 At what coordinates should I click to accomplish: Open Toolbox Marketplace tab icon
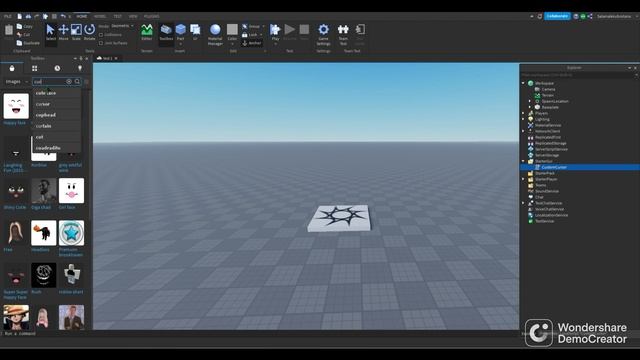(x=12, y=68)
